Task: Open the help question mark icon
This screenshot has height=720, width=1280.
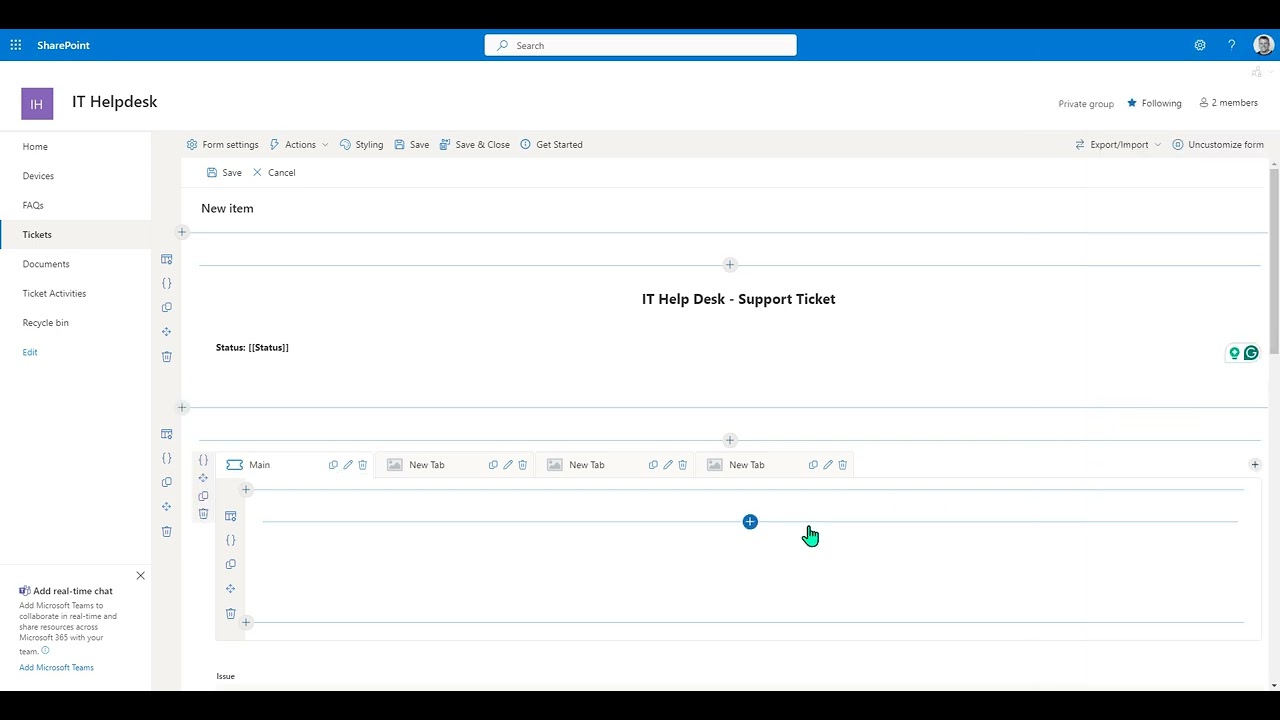Action: tap(1231, 45)
